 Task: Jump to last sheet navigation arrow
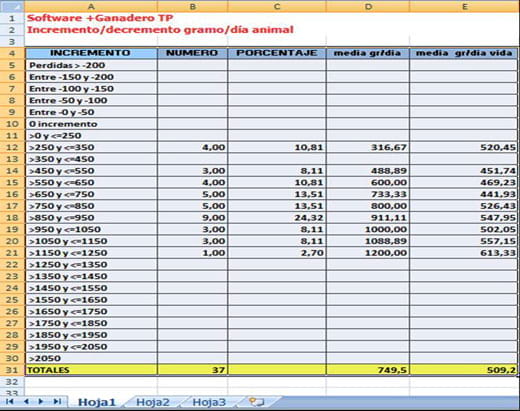coord(57,401)
